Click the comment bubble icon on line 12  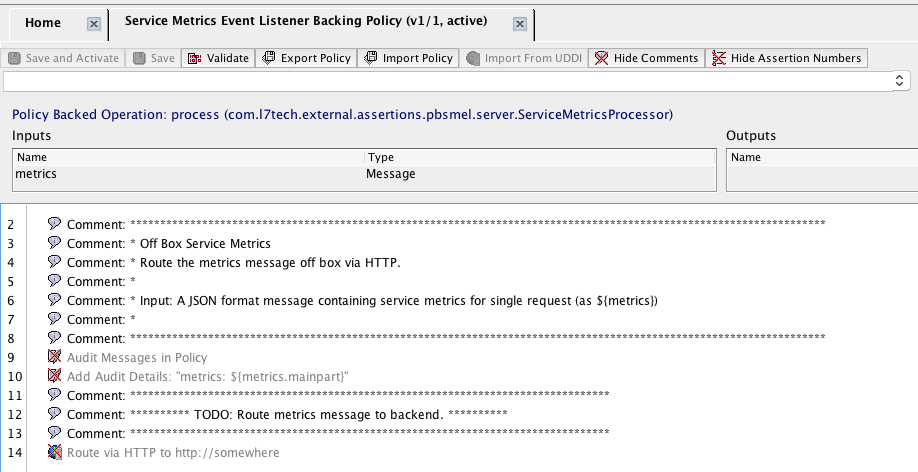54,414
